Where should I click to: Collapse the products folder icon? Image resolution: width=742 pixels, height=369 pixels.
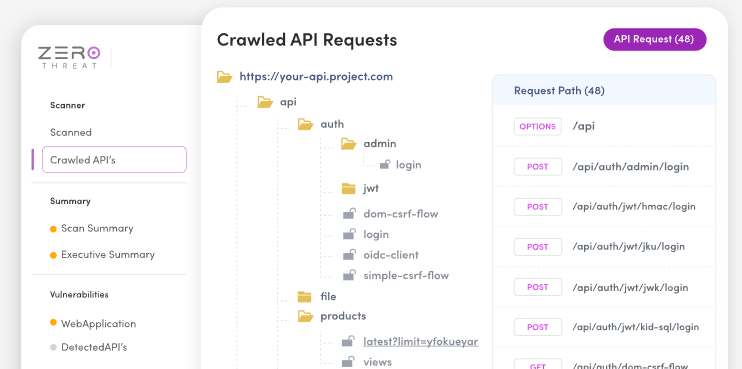point(305,316)
